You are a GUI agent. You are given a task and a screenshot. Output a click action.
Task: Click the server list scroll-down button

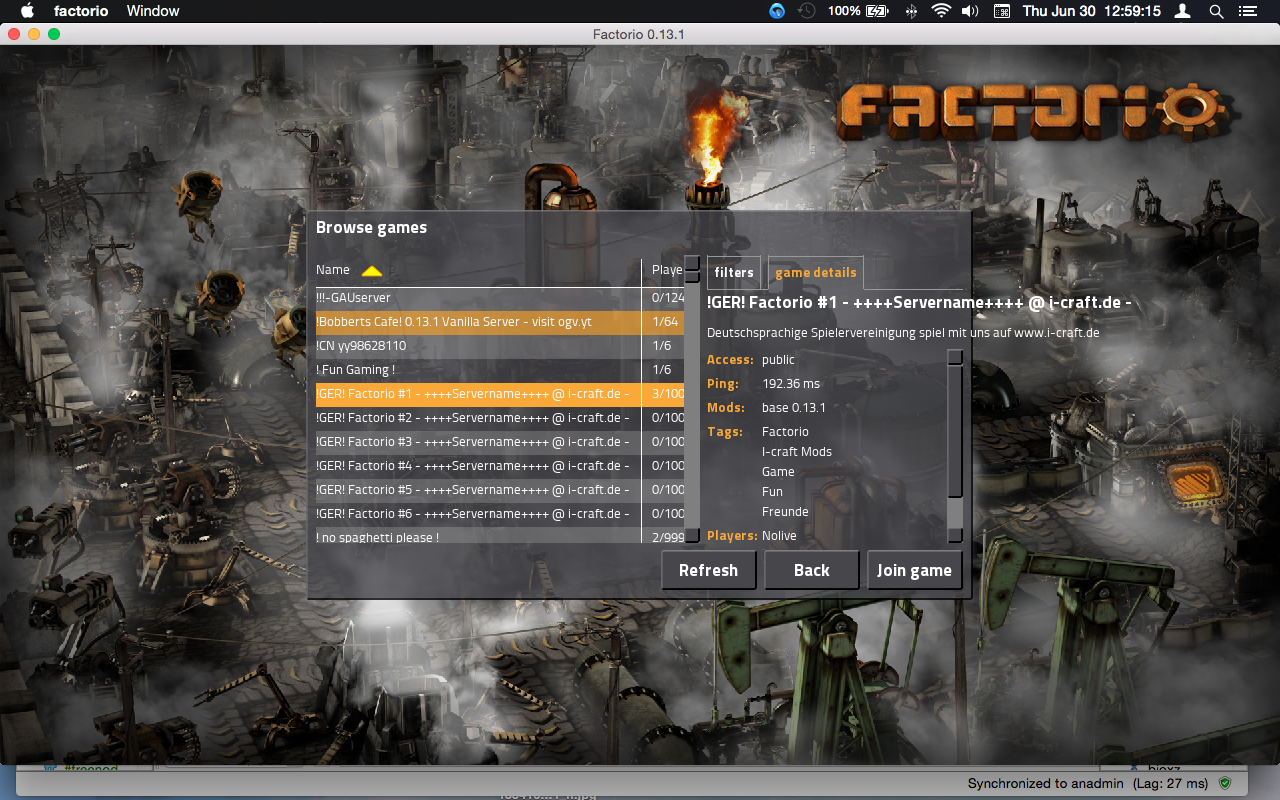(692, 536)
